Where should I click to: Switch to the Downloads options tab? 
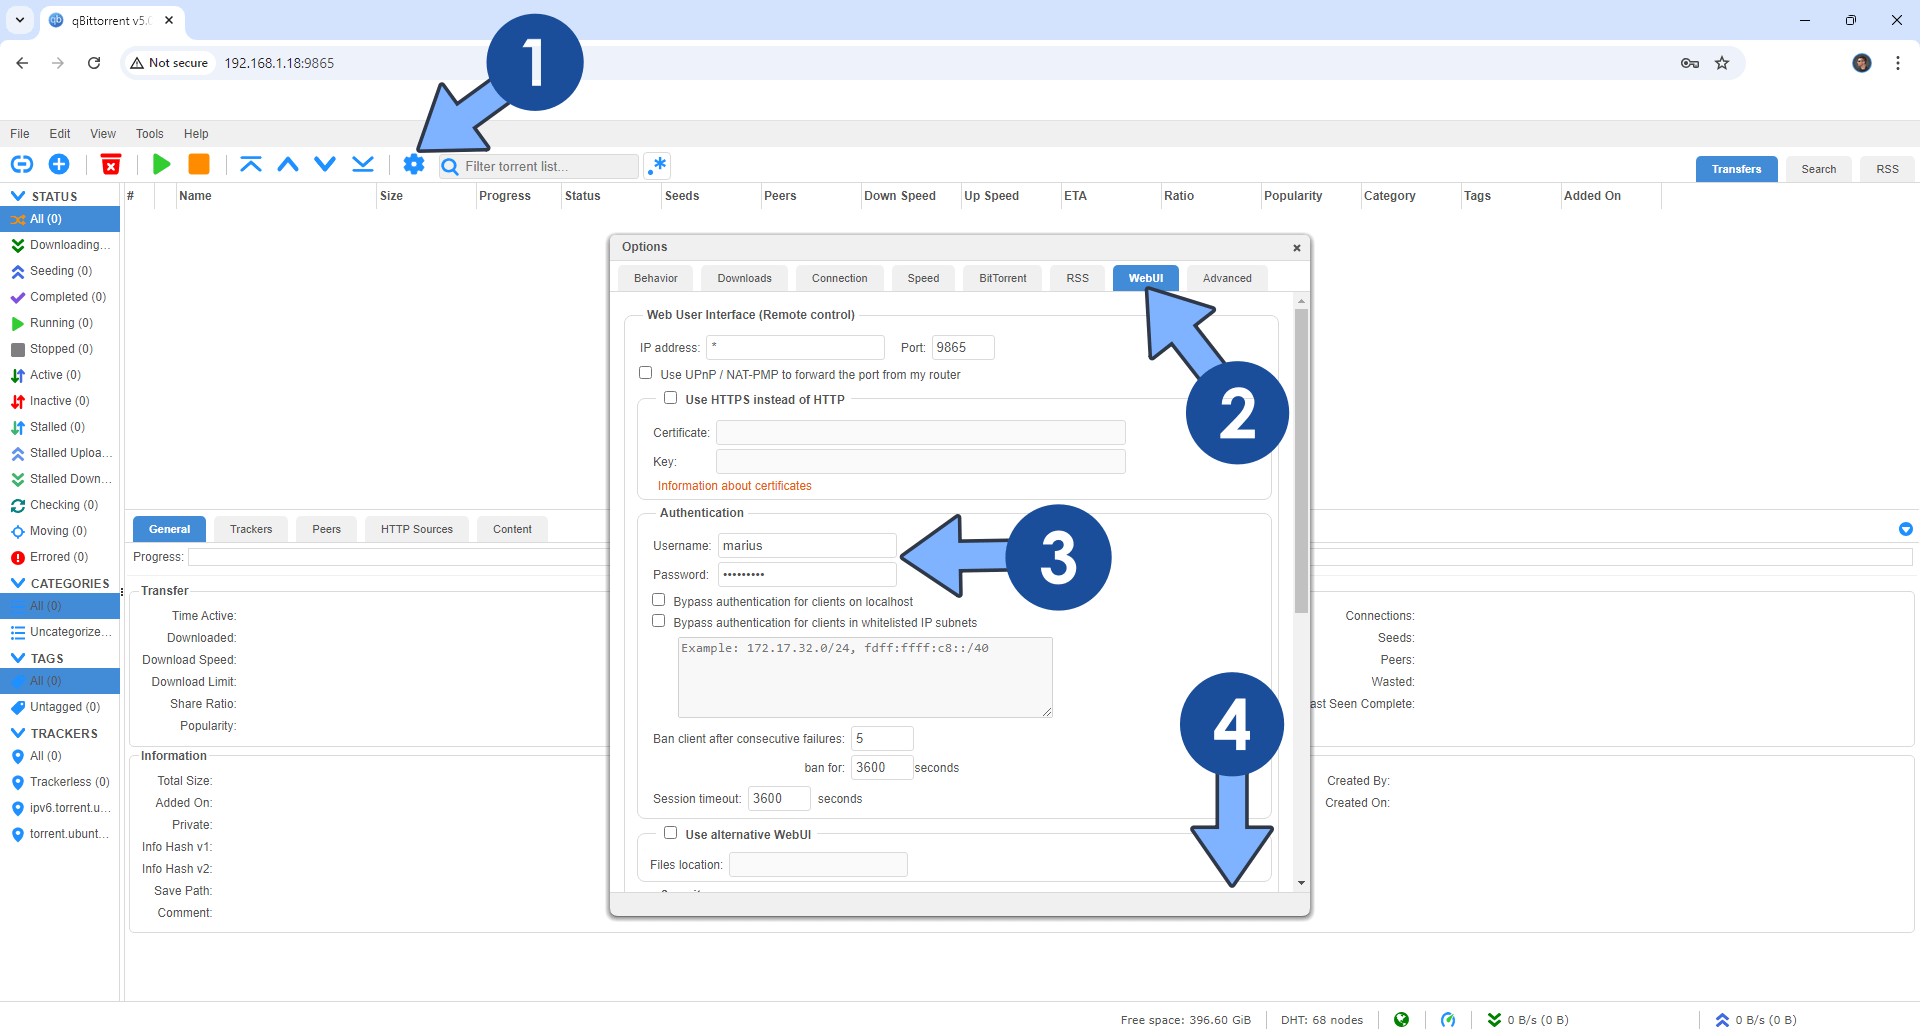[745, 278]
